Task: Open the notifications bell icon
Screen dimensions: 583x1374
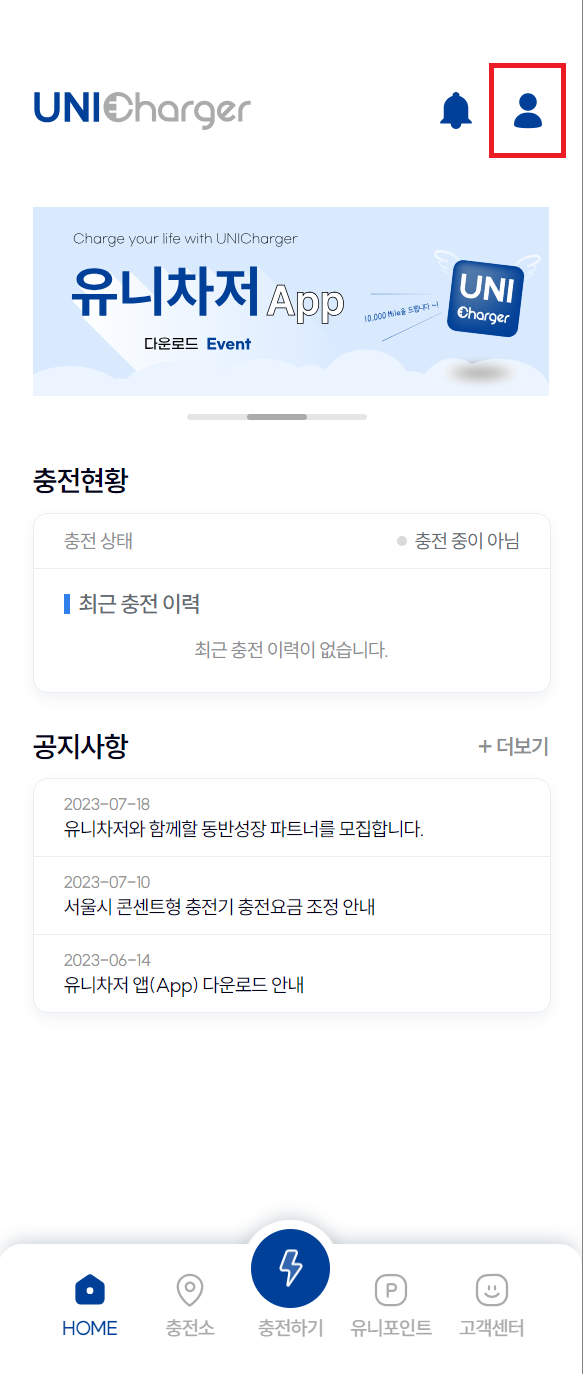Action: (456, 110)
